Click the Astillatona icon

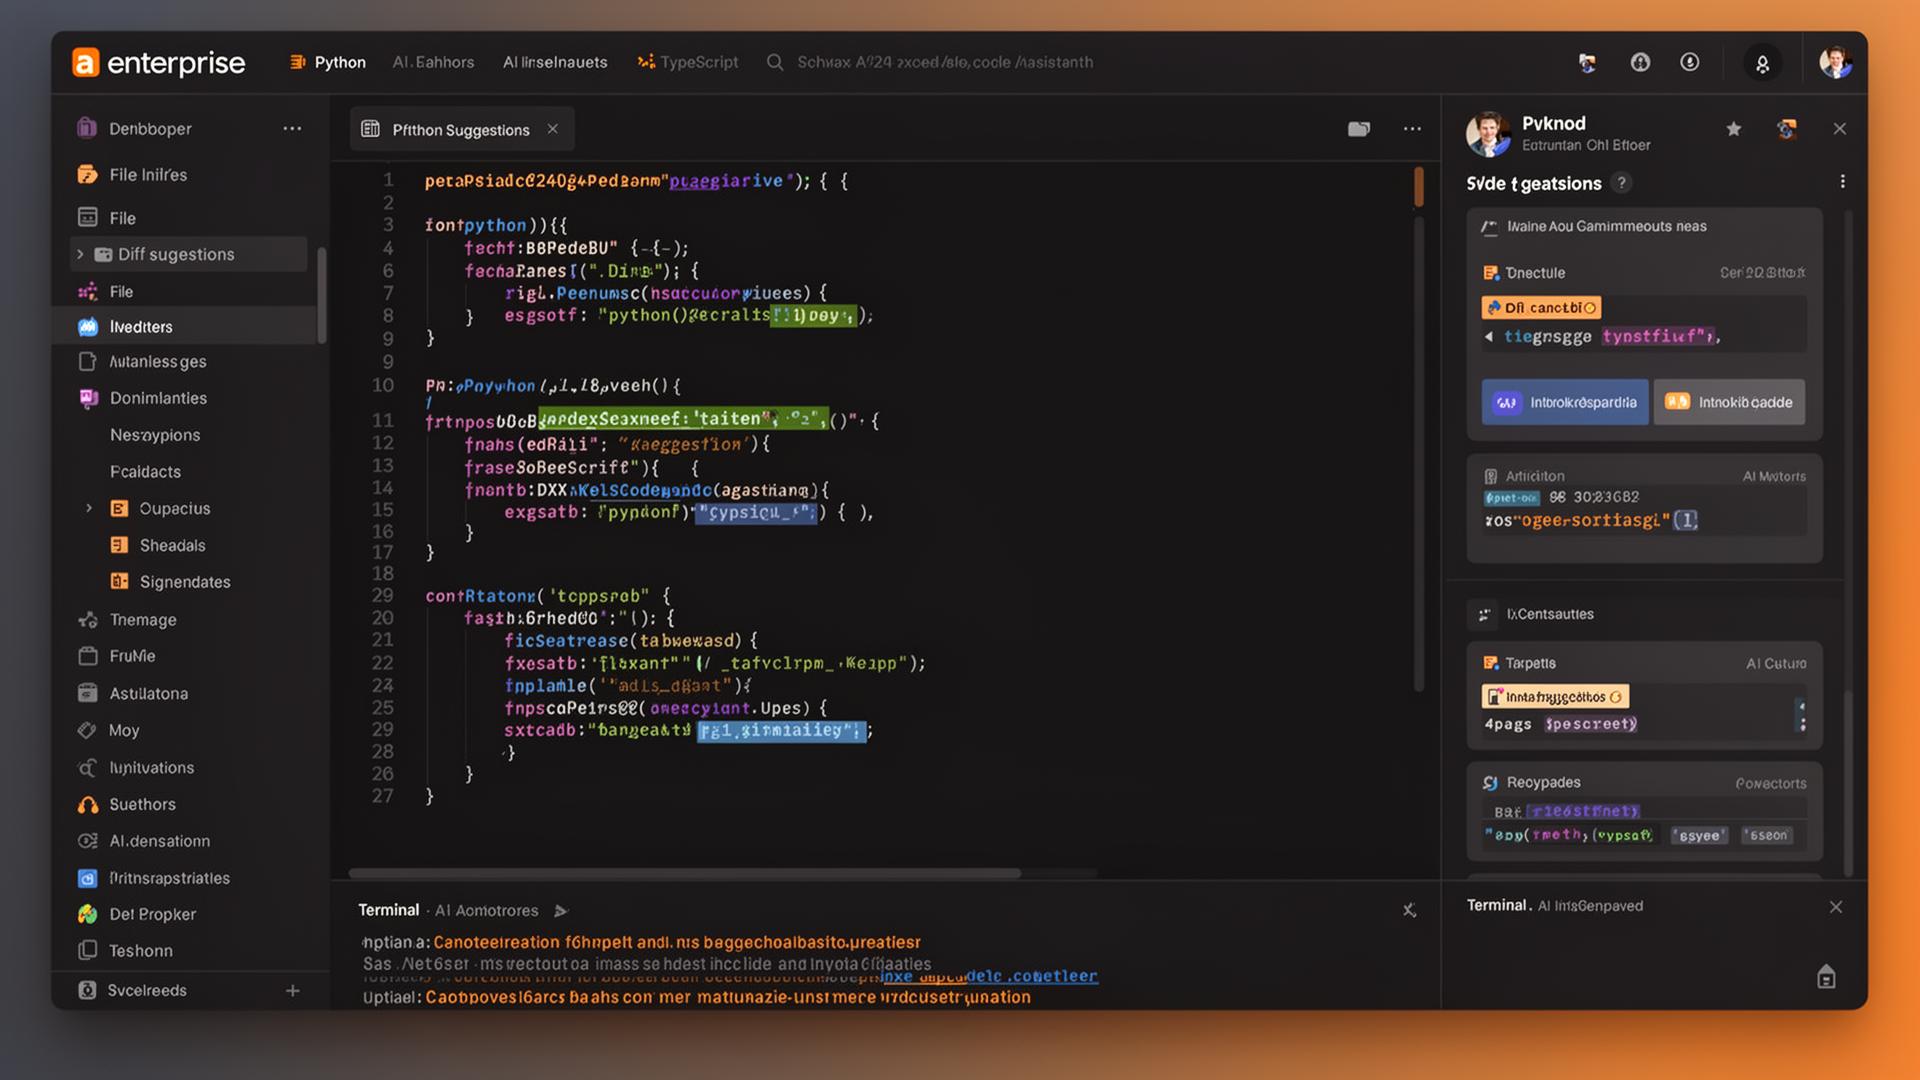point(88,693)
